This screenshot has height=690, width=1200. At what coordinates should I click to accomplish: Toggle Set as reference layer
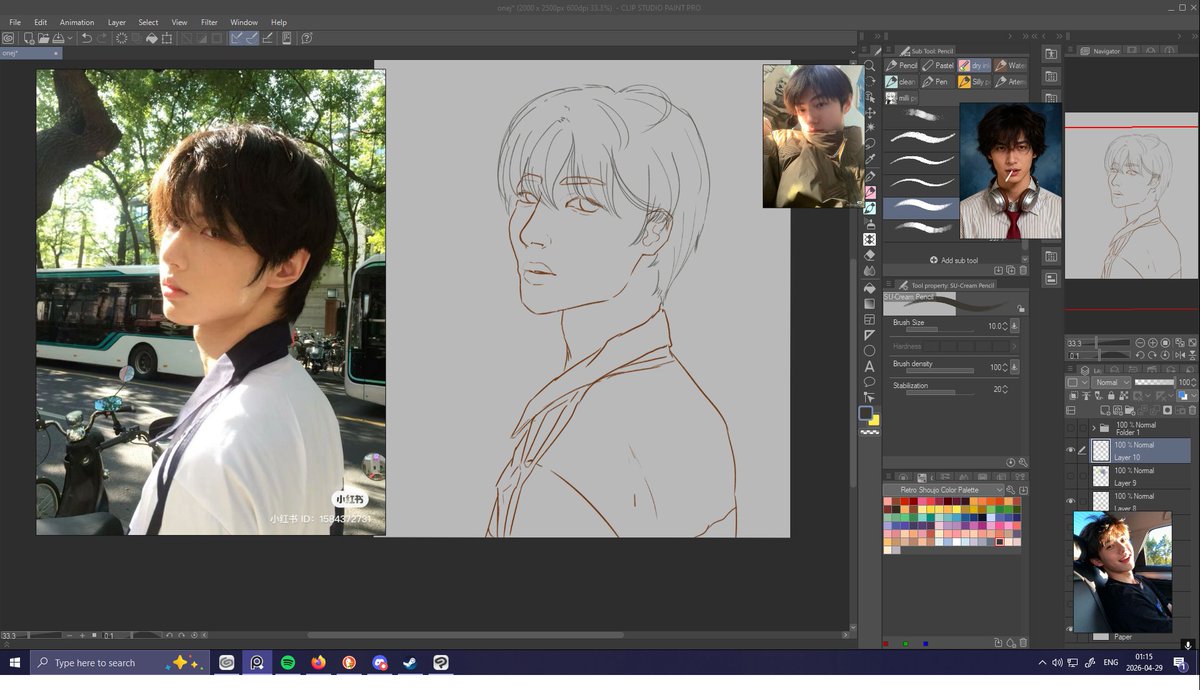click(x=1086, y=395)
